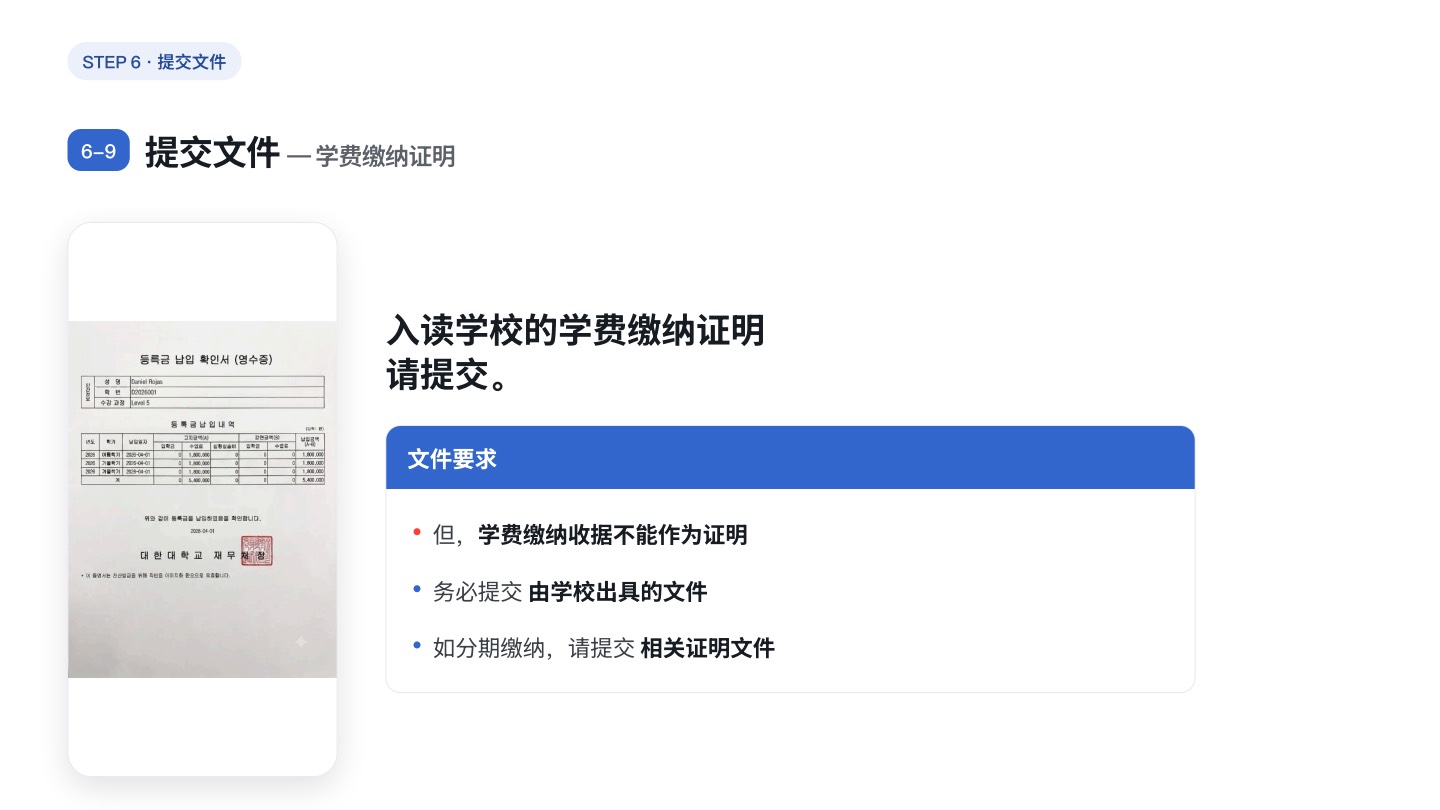Click the 学费缴纳证明 subtitle text

point(385,156)
